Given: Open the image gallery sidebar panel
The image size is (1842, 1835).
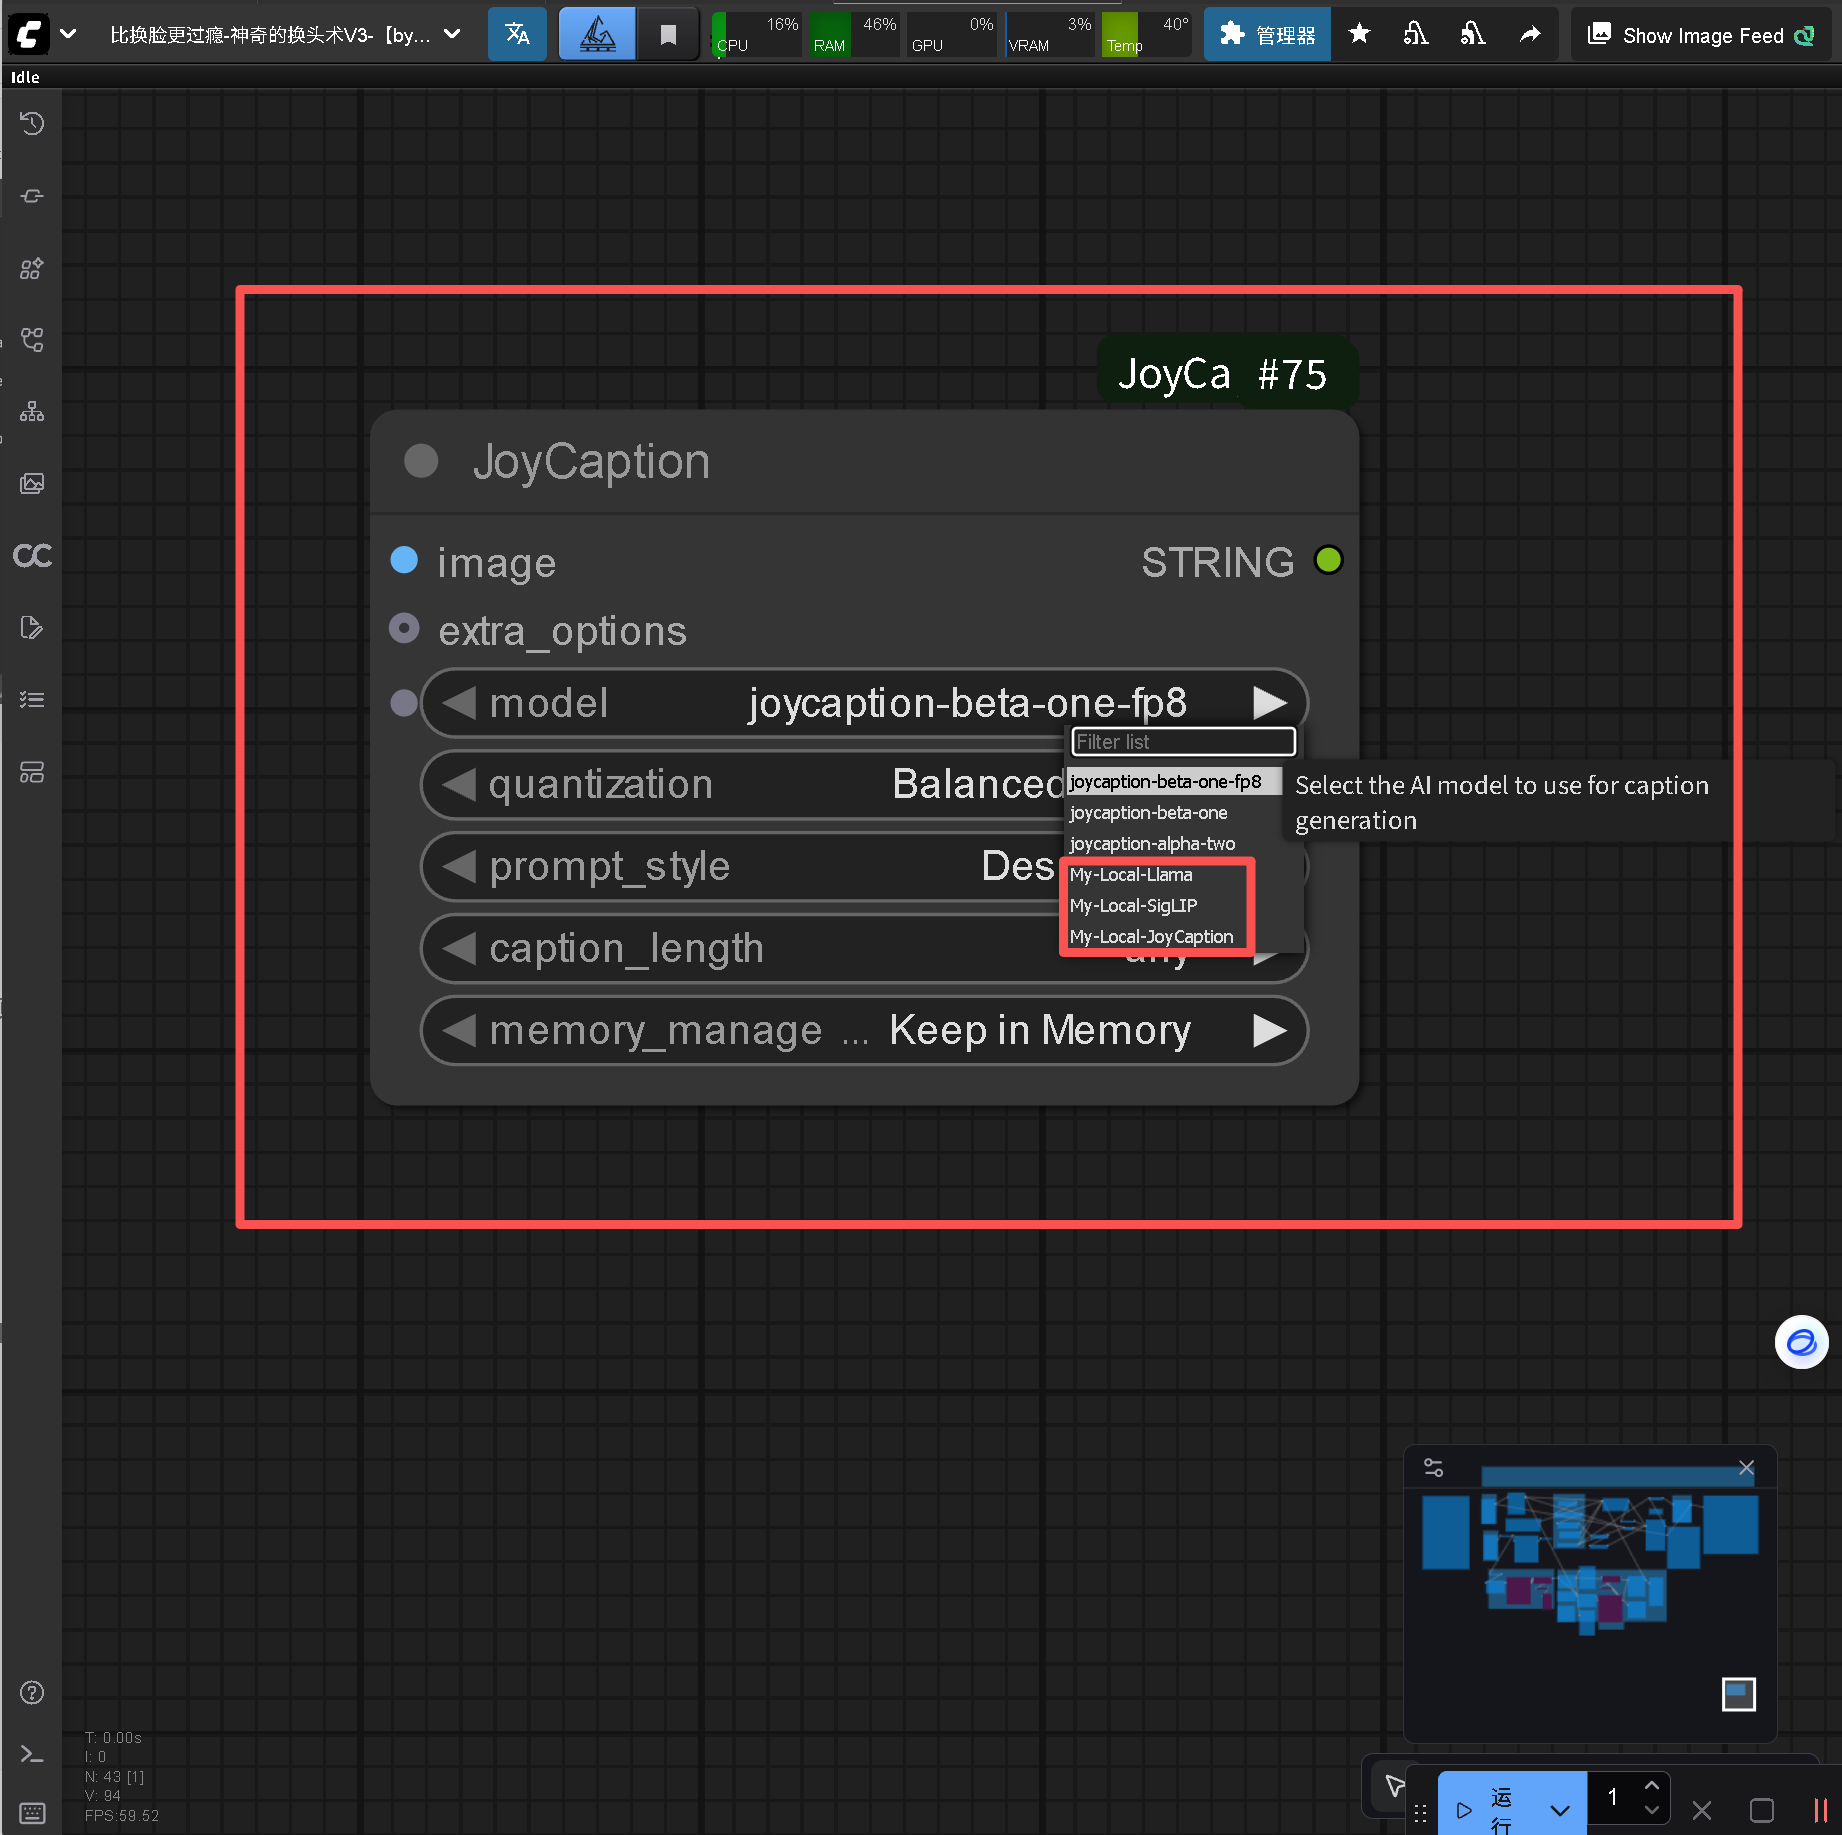Looking at the screenshot, I should pyautogui.click(x=31, y=484).
